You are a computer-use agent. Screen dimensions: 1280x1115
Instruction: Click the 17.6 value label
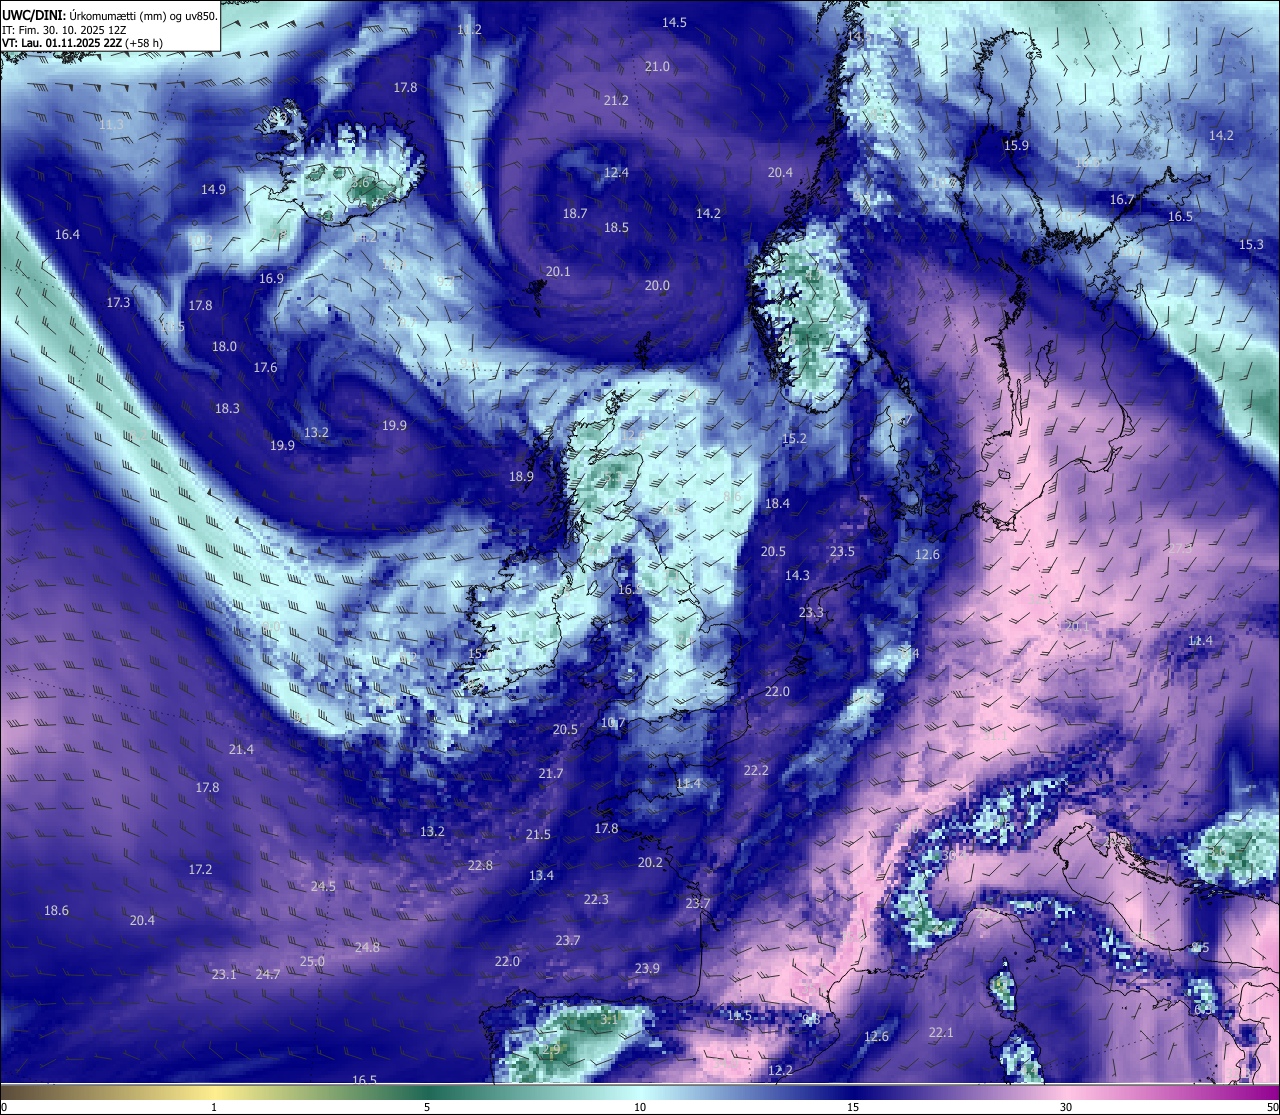pyautogui.click(x=265, y=368)
